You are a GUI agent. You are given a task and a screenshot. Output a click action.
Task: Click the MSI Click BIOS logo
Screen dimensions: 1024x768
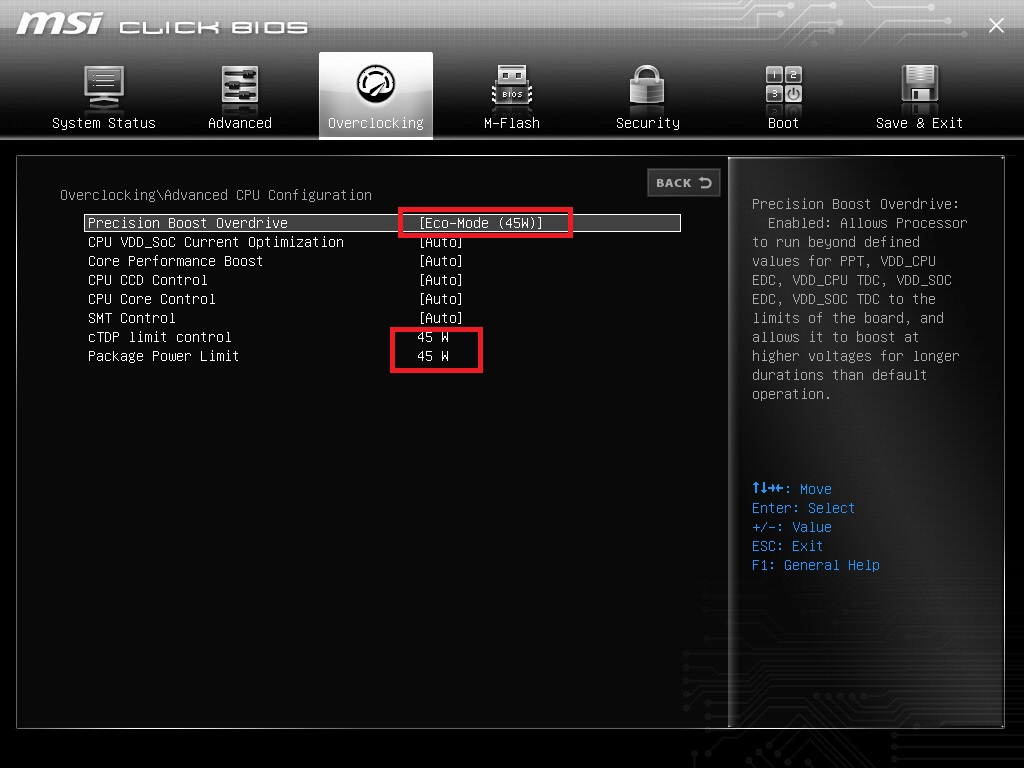(162, 24)
